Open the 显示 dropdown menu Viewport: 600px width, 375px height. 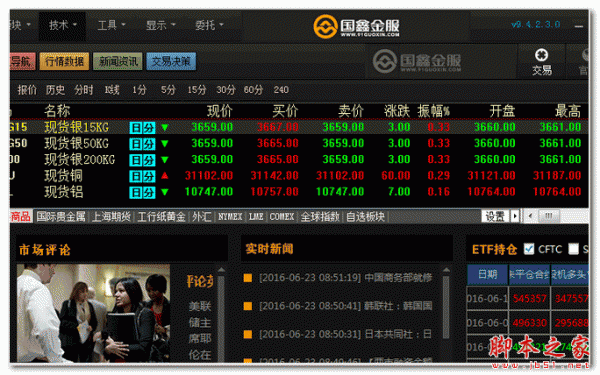click(160, 25)
